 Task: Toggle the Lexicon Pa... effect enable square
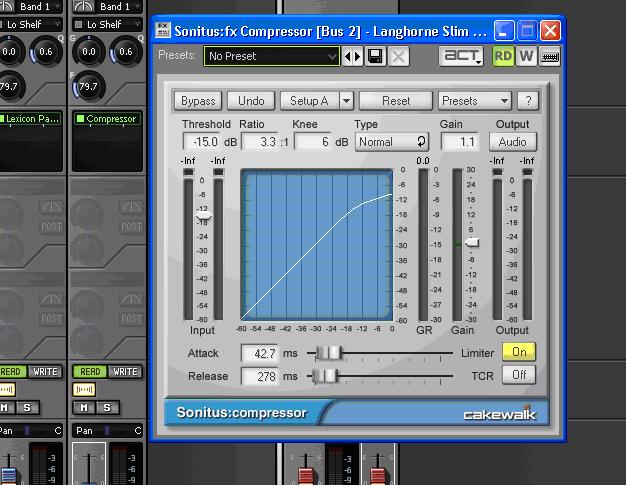[x=2, y=119]
